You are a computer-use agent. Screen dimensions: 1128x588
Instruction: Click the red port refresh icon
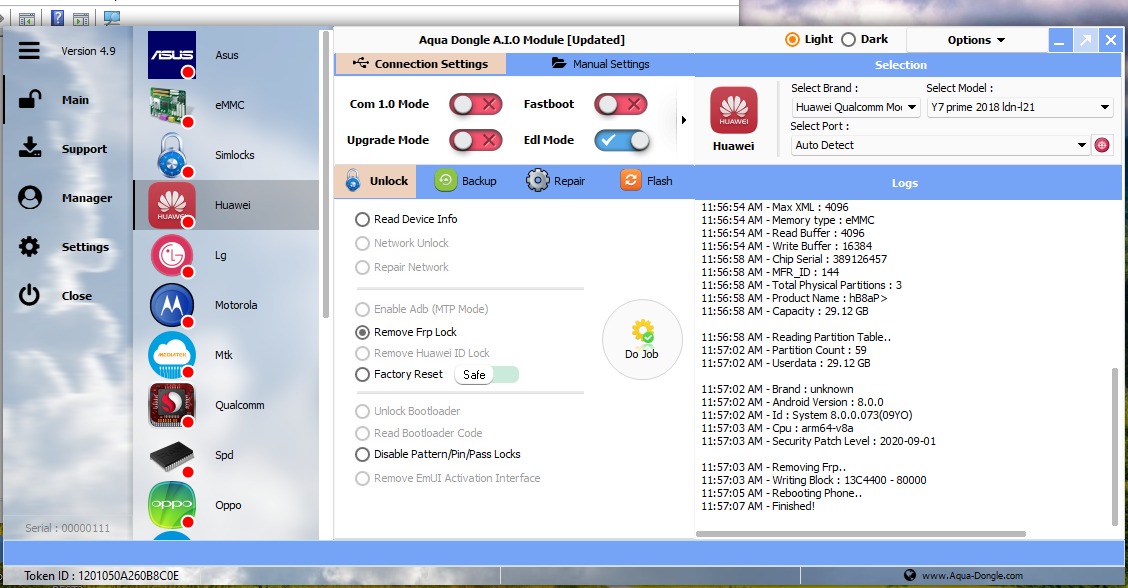tap(1101, 145)
